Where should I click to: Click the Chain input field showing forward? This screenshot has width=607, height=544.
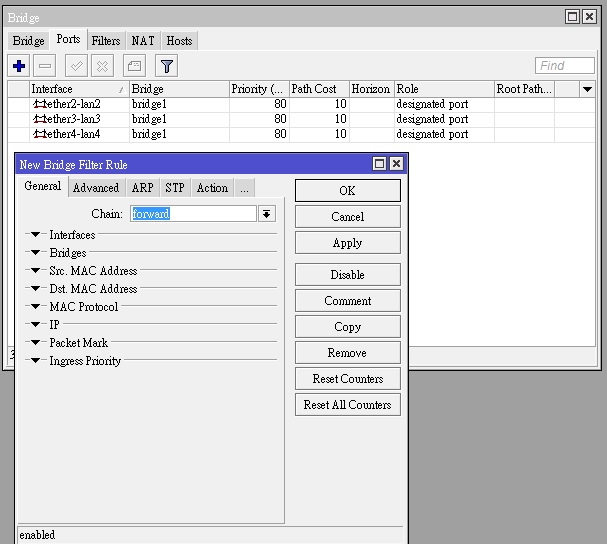click(193, 214)
